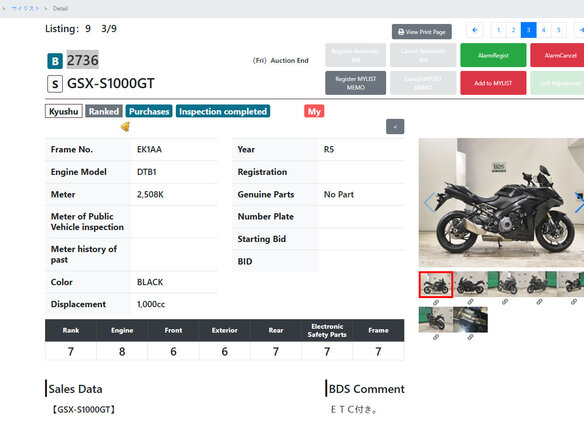Show previous photo with left gallery chevron
Screen dimensions: 584x438
point(430,202)
